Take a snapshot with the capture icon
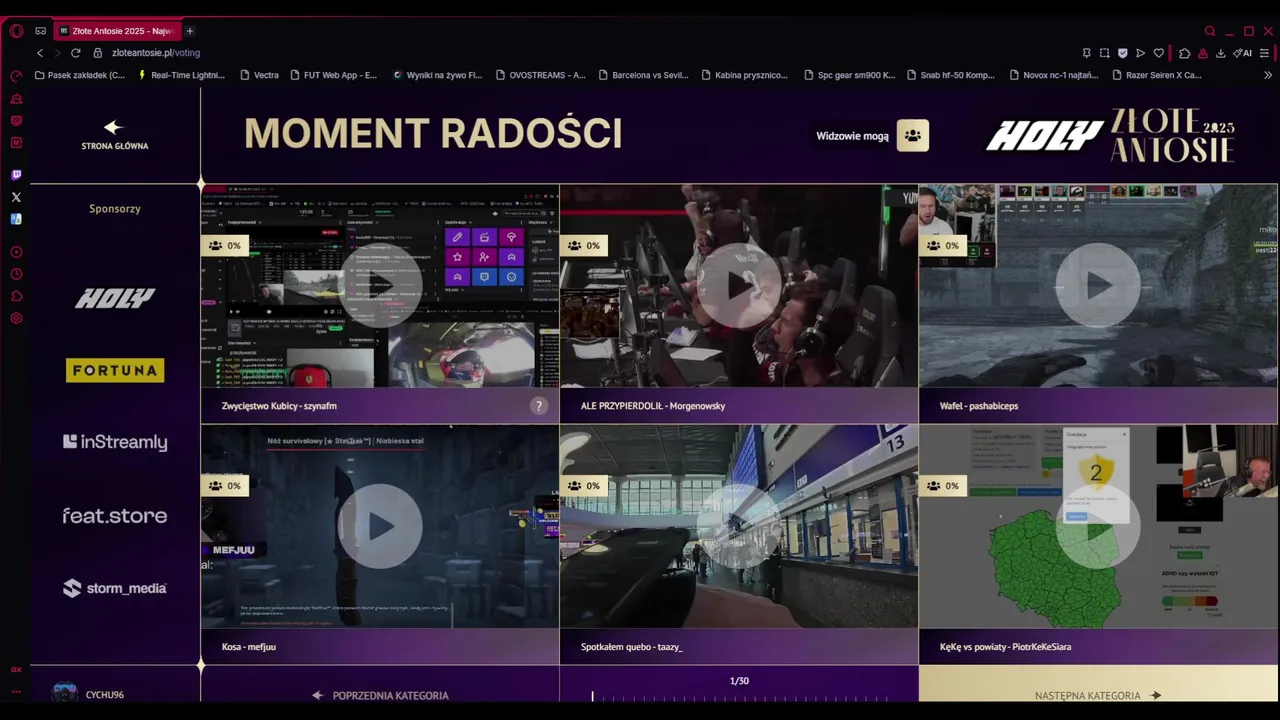1280x720 pixels. pos(1104,53)
